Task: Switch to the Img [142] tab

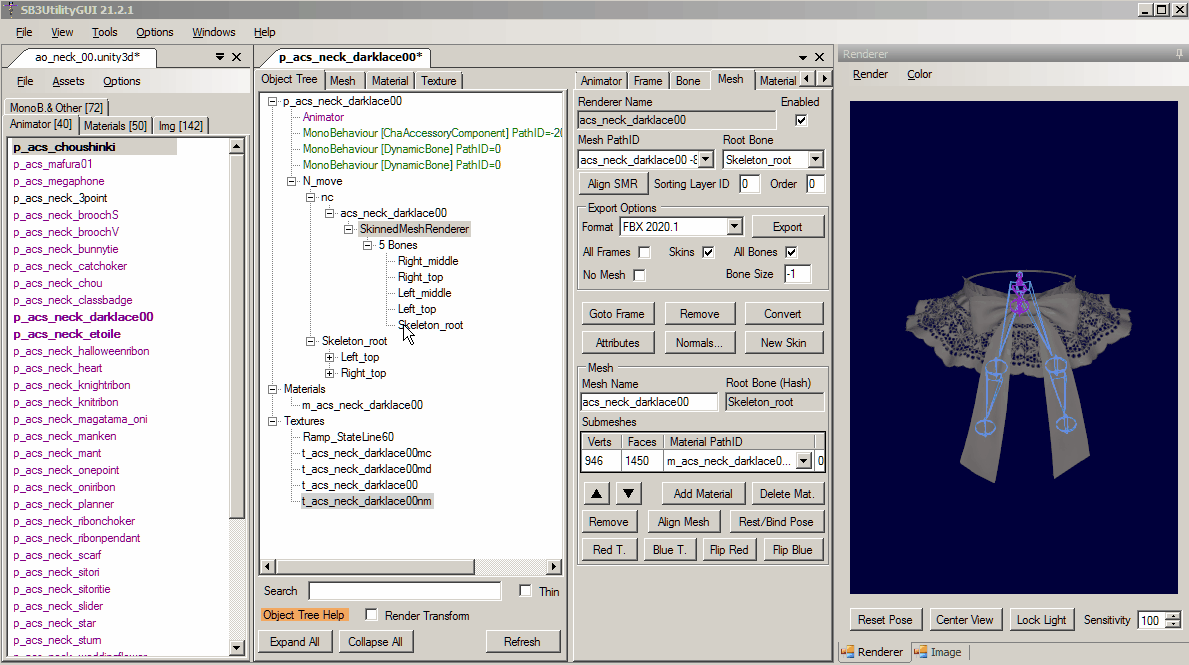Action: 180,126
